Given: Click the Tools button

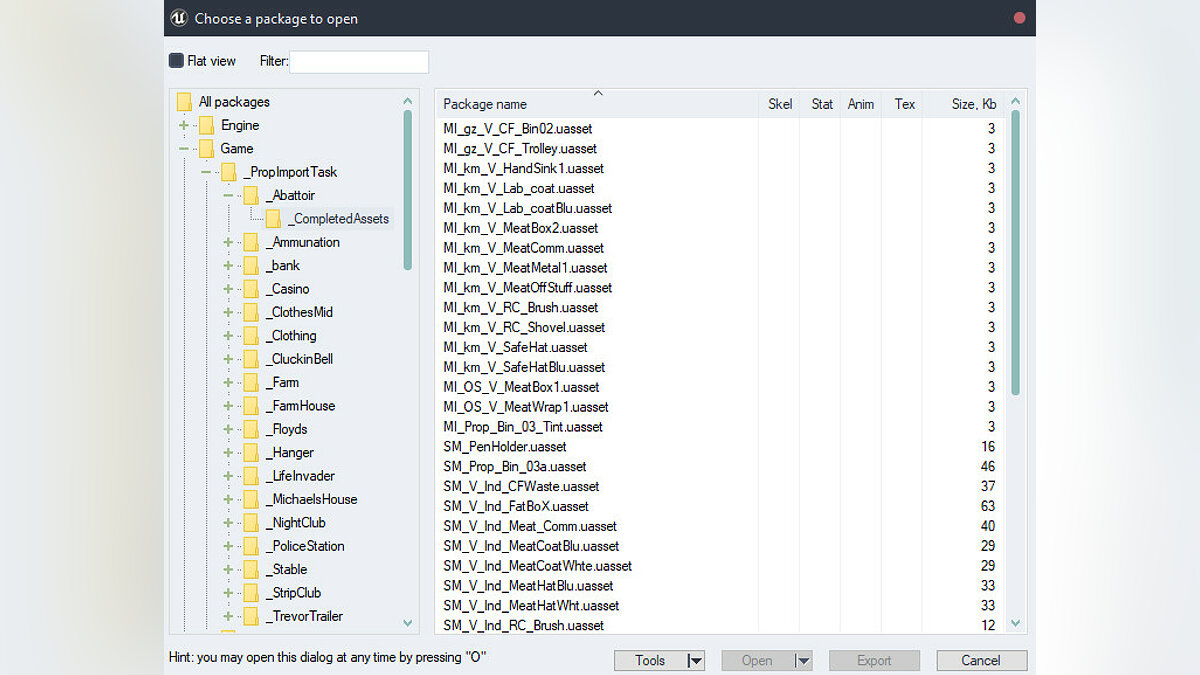Looking at the screenshot, I should [x=650, y=661].
